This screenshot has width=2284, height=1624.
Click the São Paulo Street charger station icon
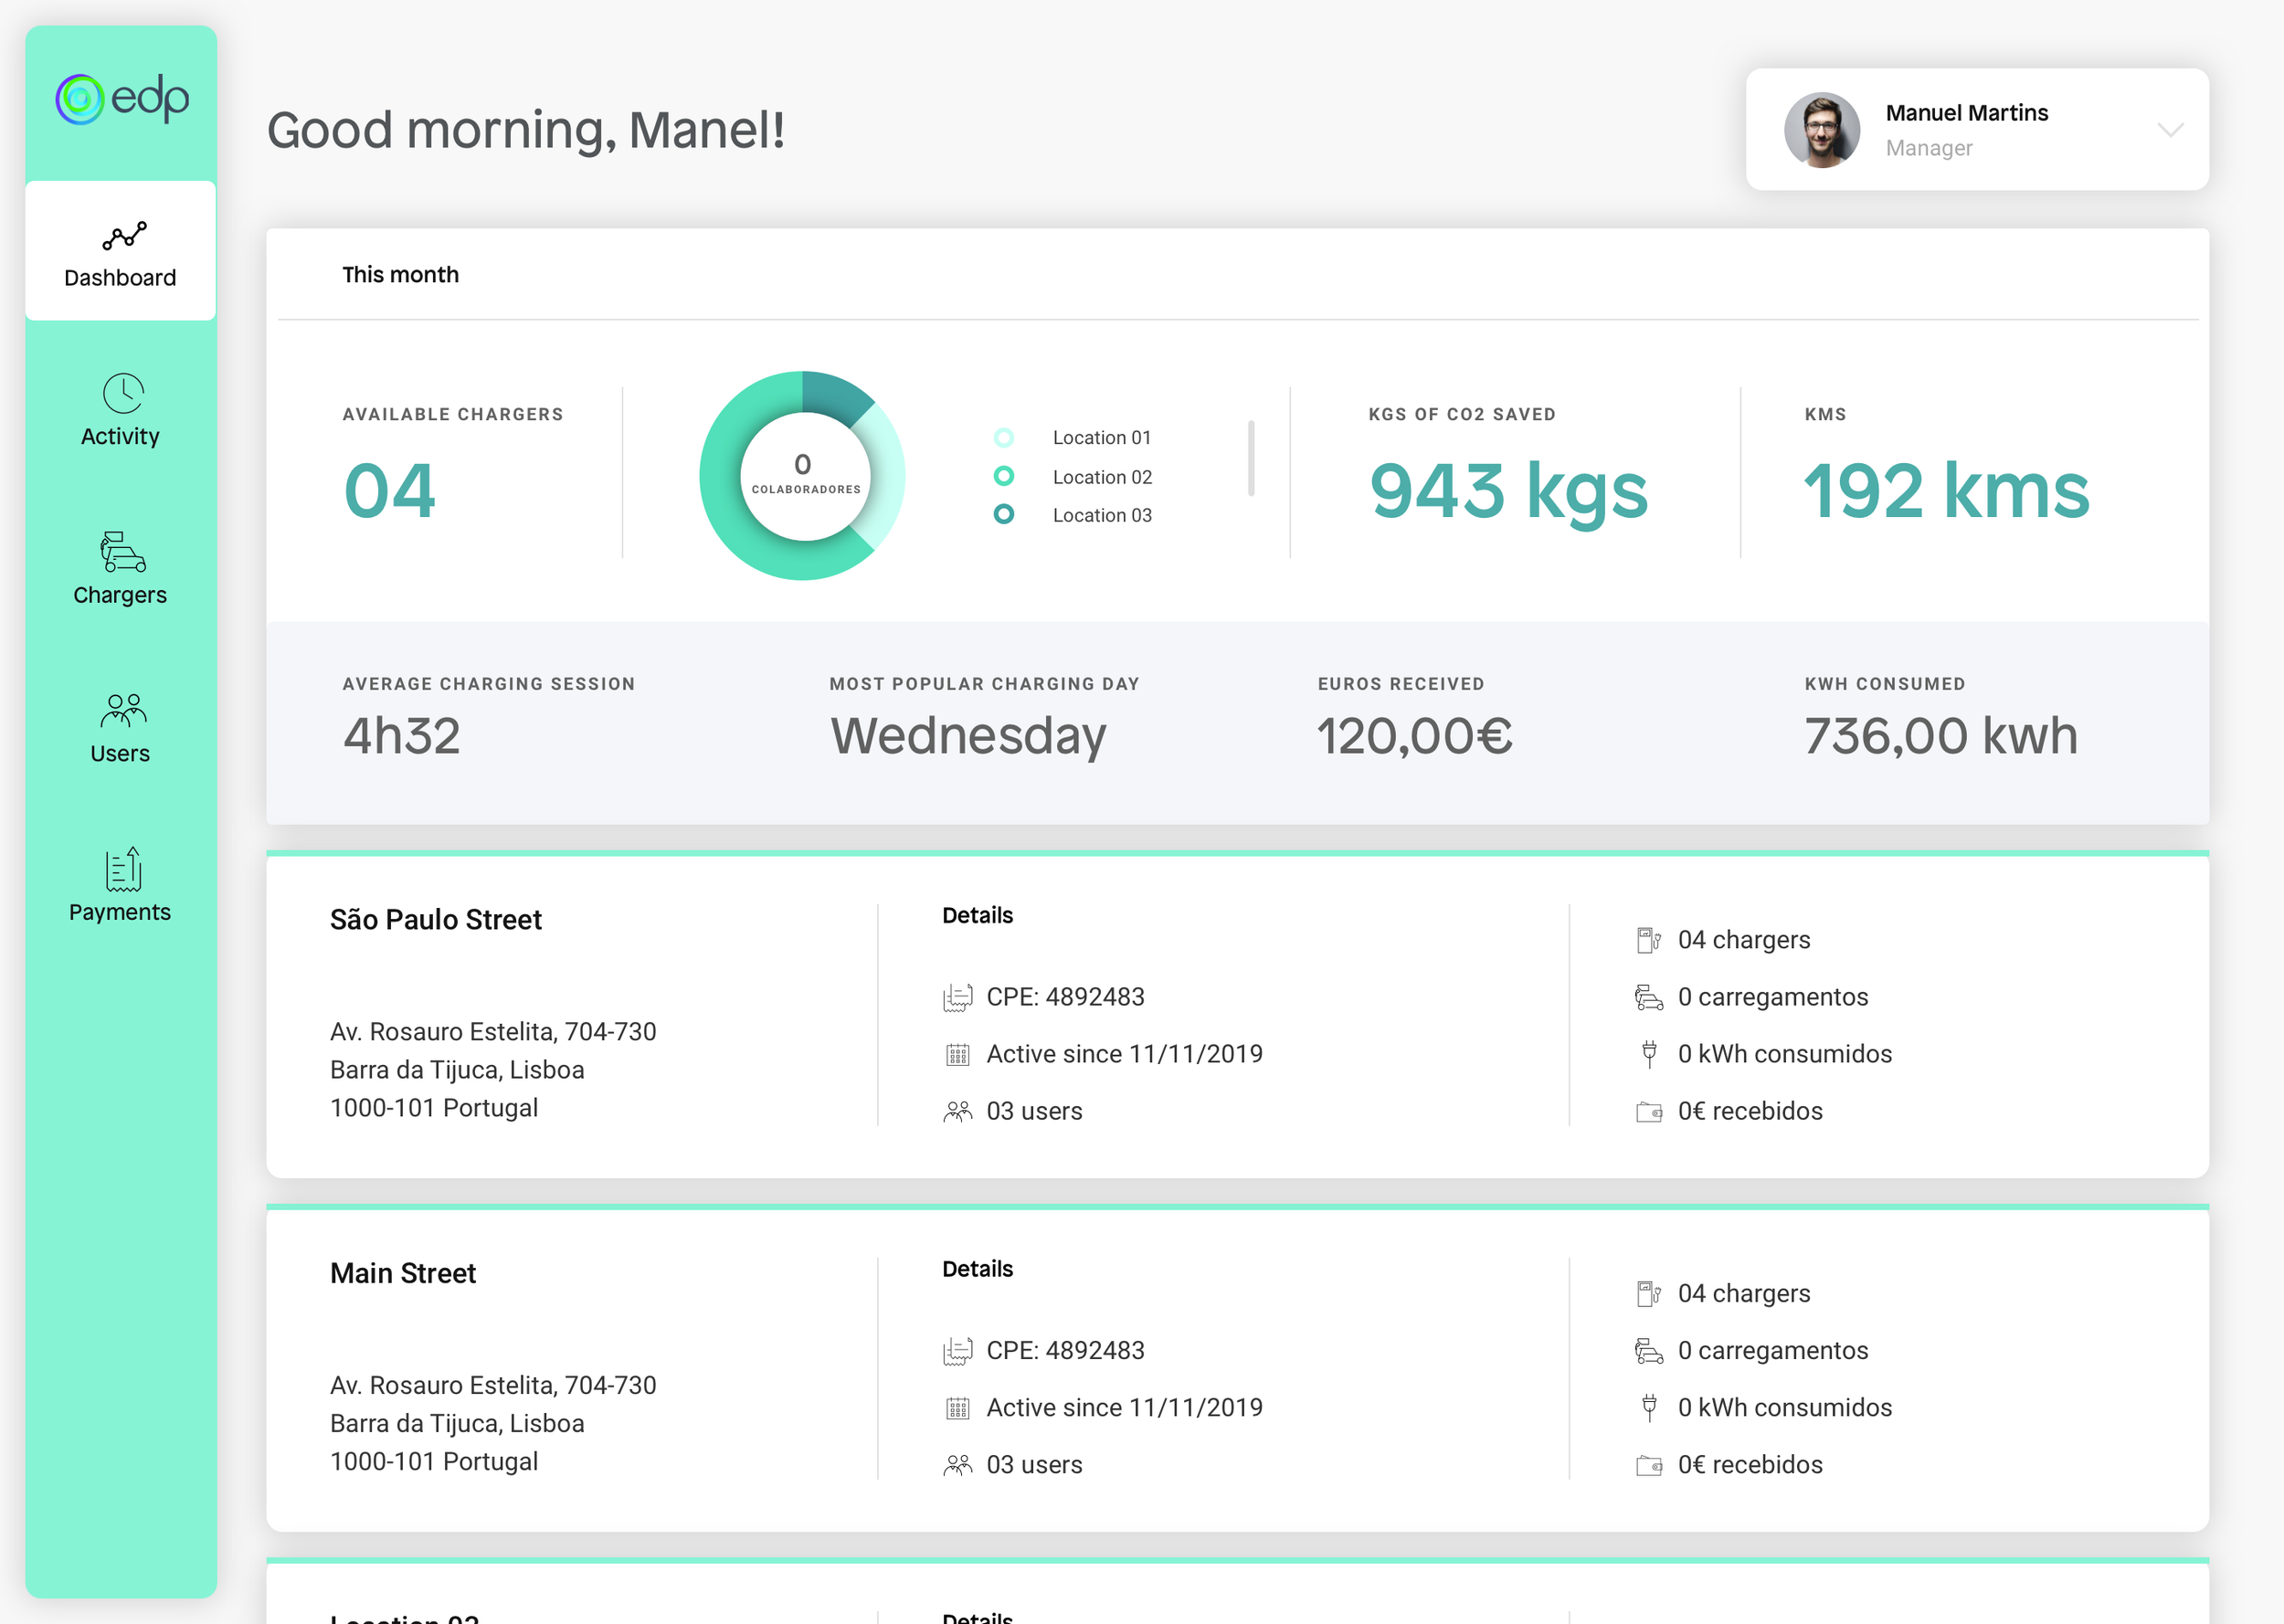tap(1649, 941)
